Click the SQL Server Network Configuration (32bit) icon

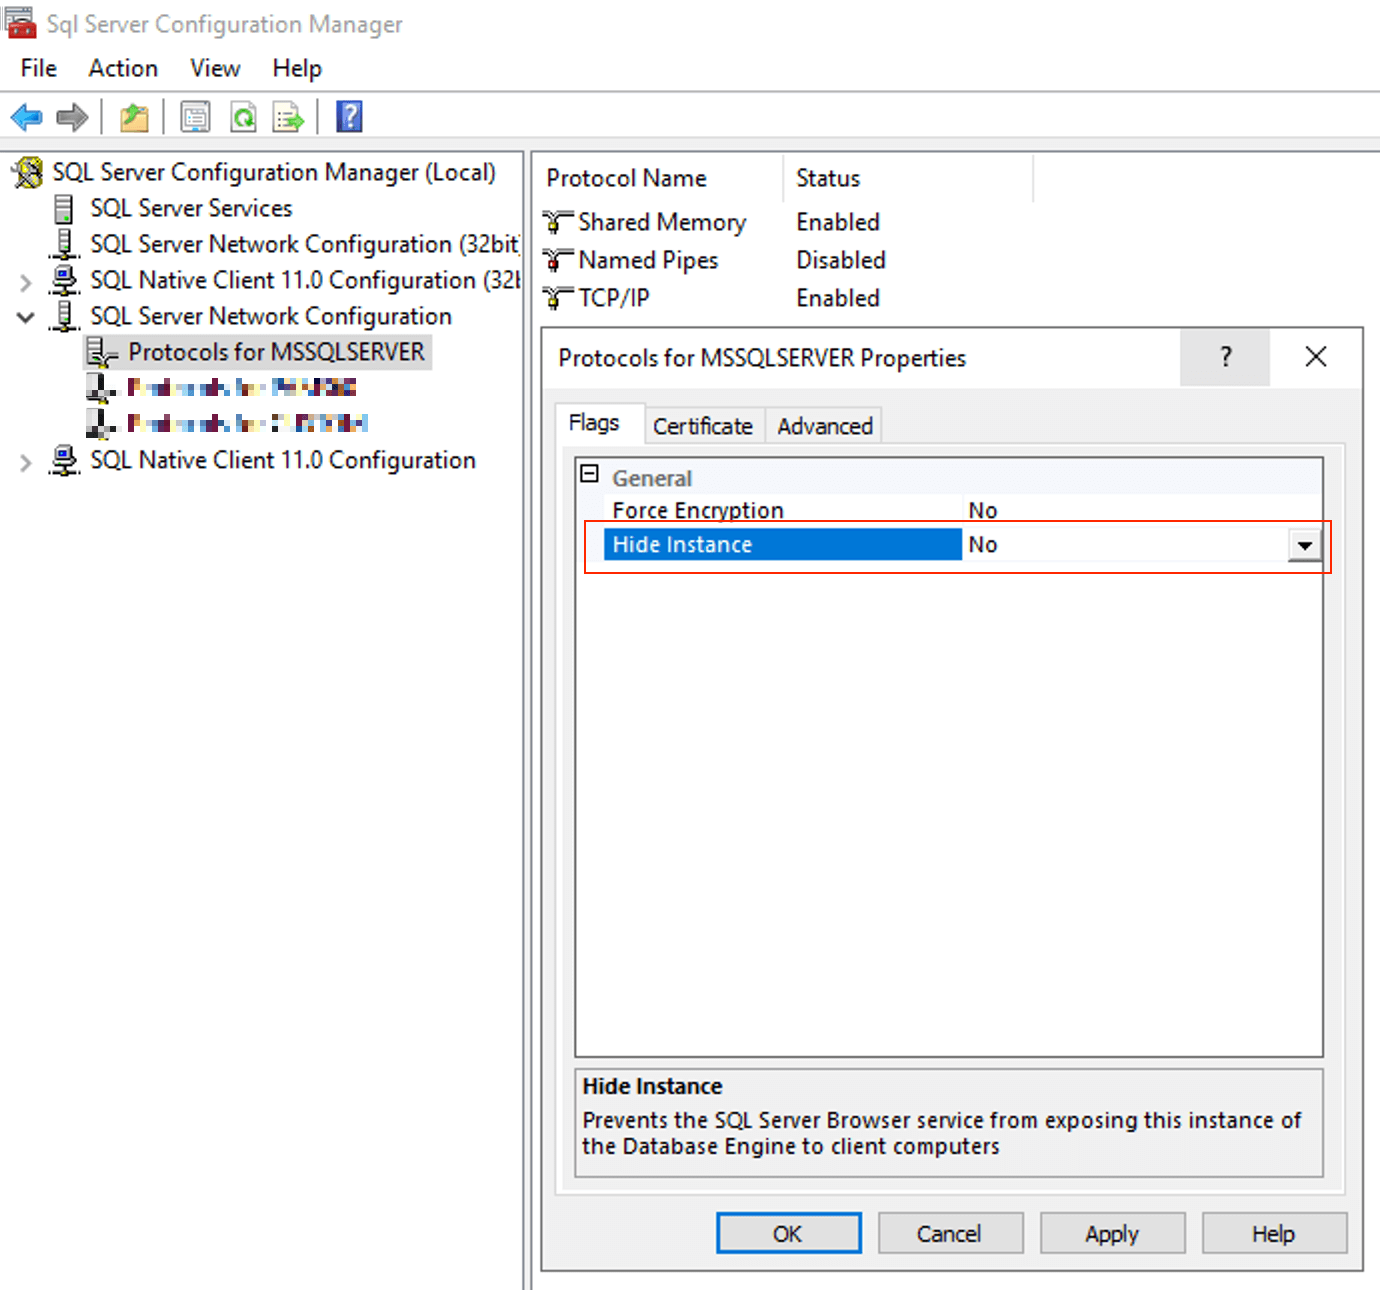pos(65,244)
